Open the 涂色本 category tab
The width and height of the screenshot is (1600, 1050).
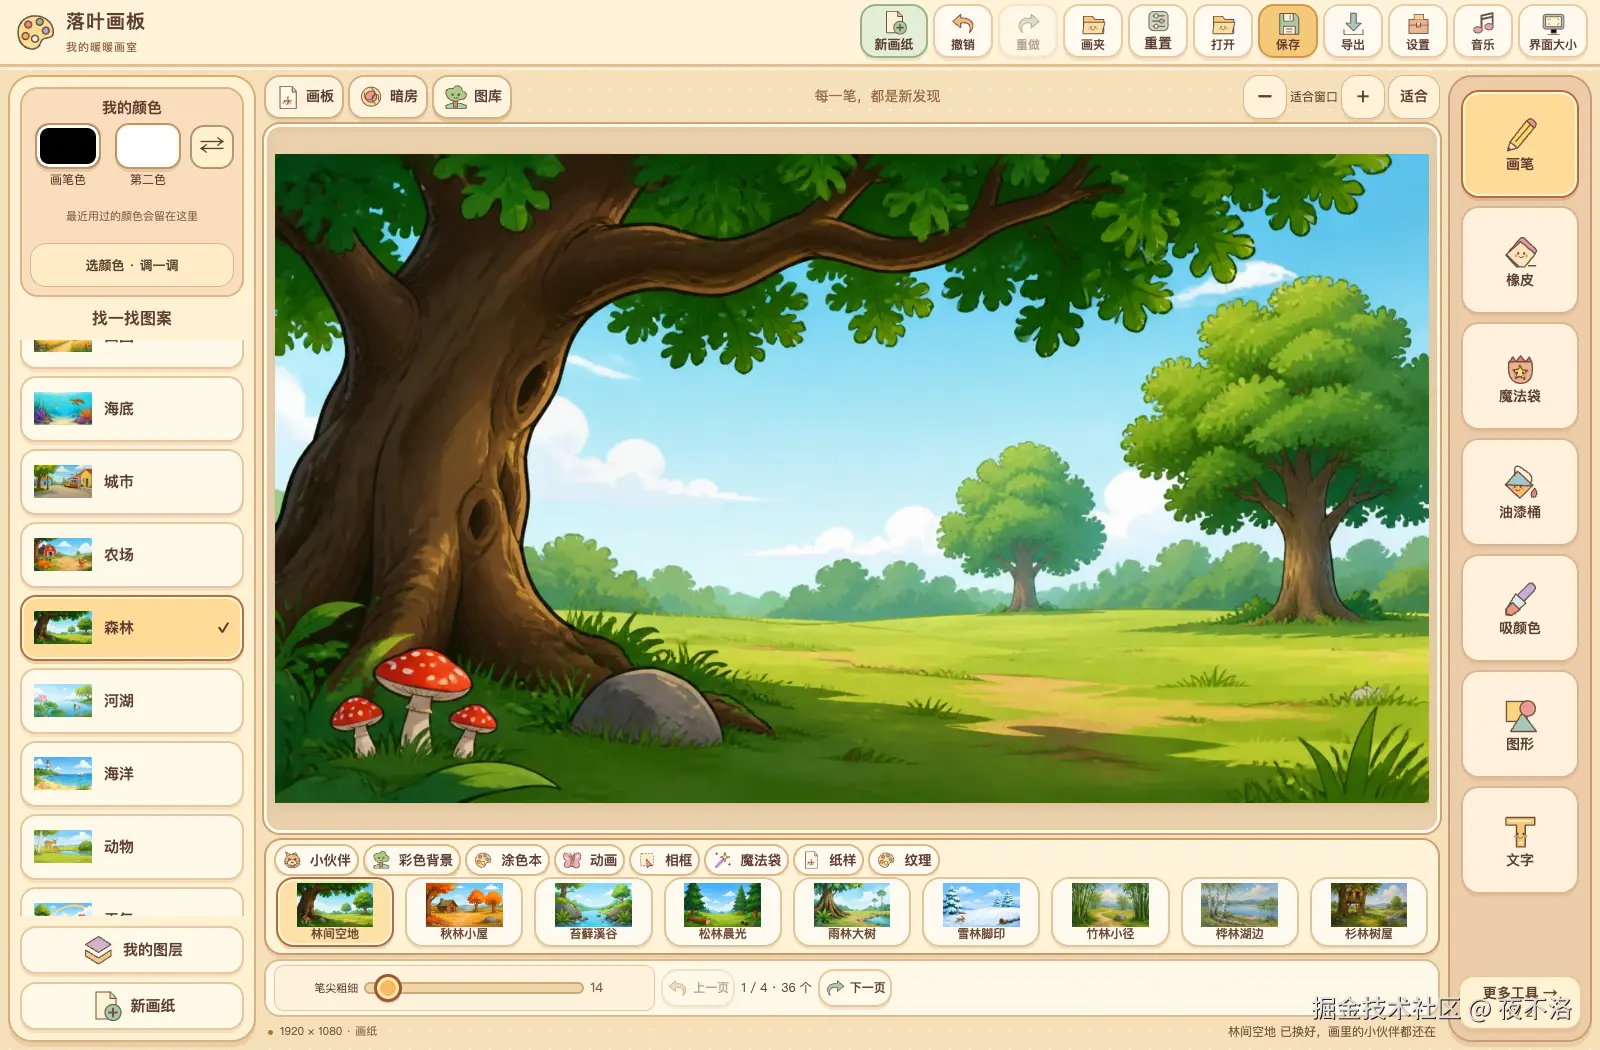[x=508, y=860]
